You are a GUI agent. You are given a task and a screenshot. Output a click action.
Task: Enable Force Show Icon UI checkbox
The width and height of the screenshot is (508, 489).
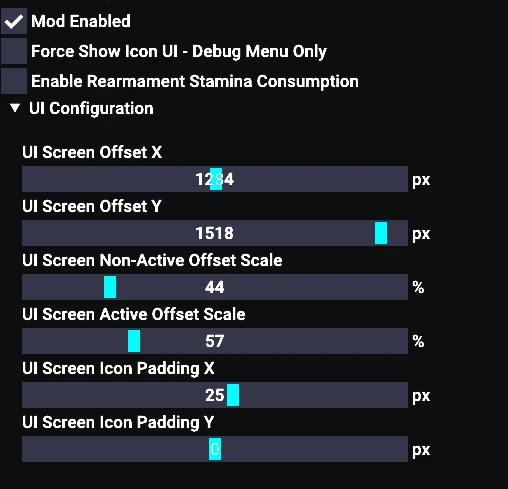tap(14, 51)
